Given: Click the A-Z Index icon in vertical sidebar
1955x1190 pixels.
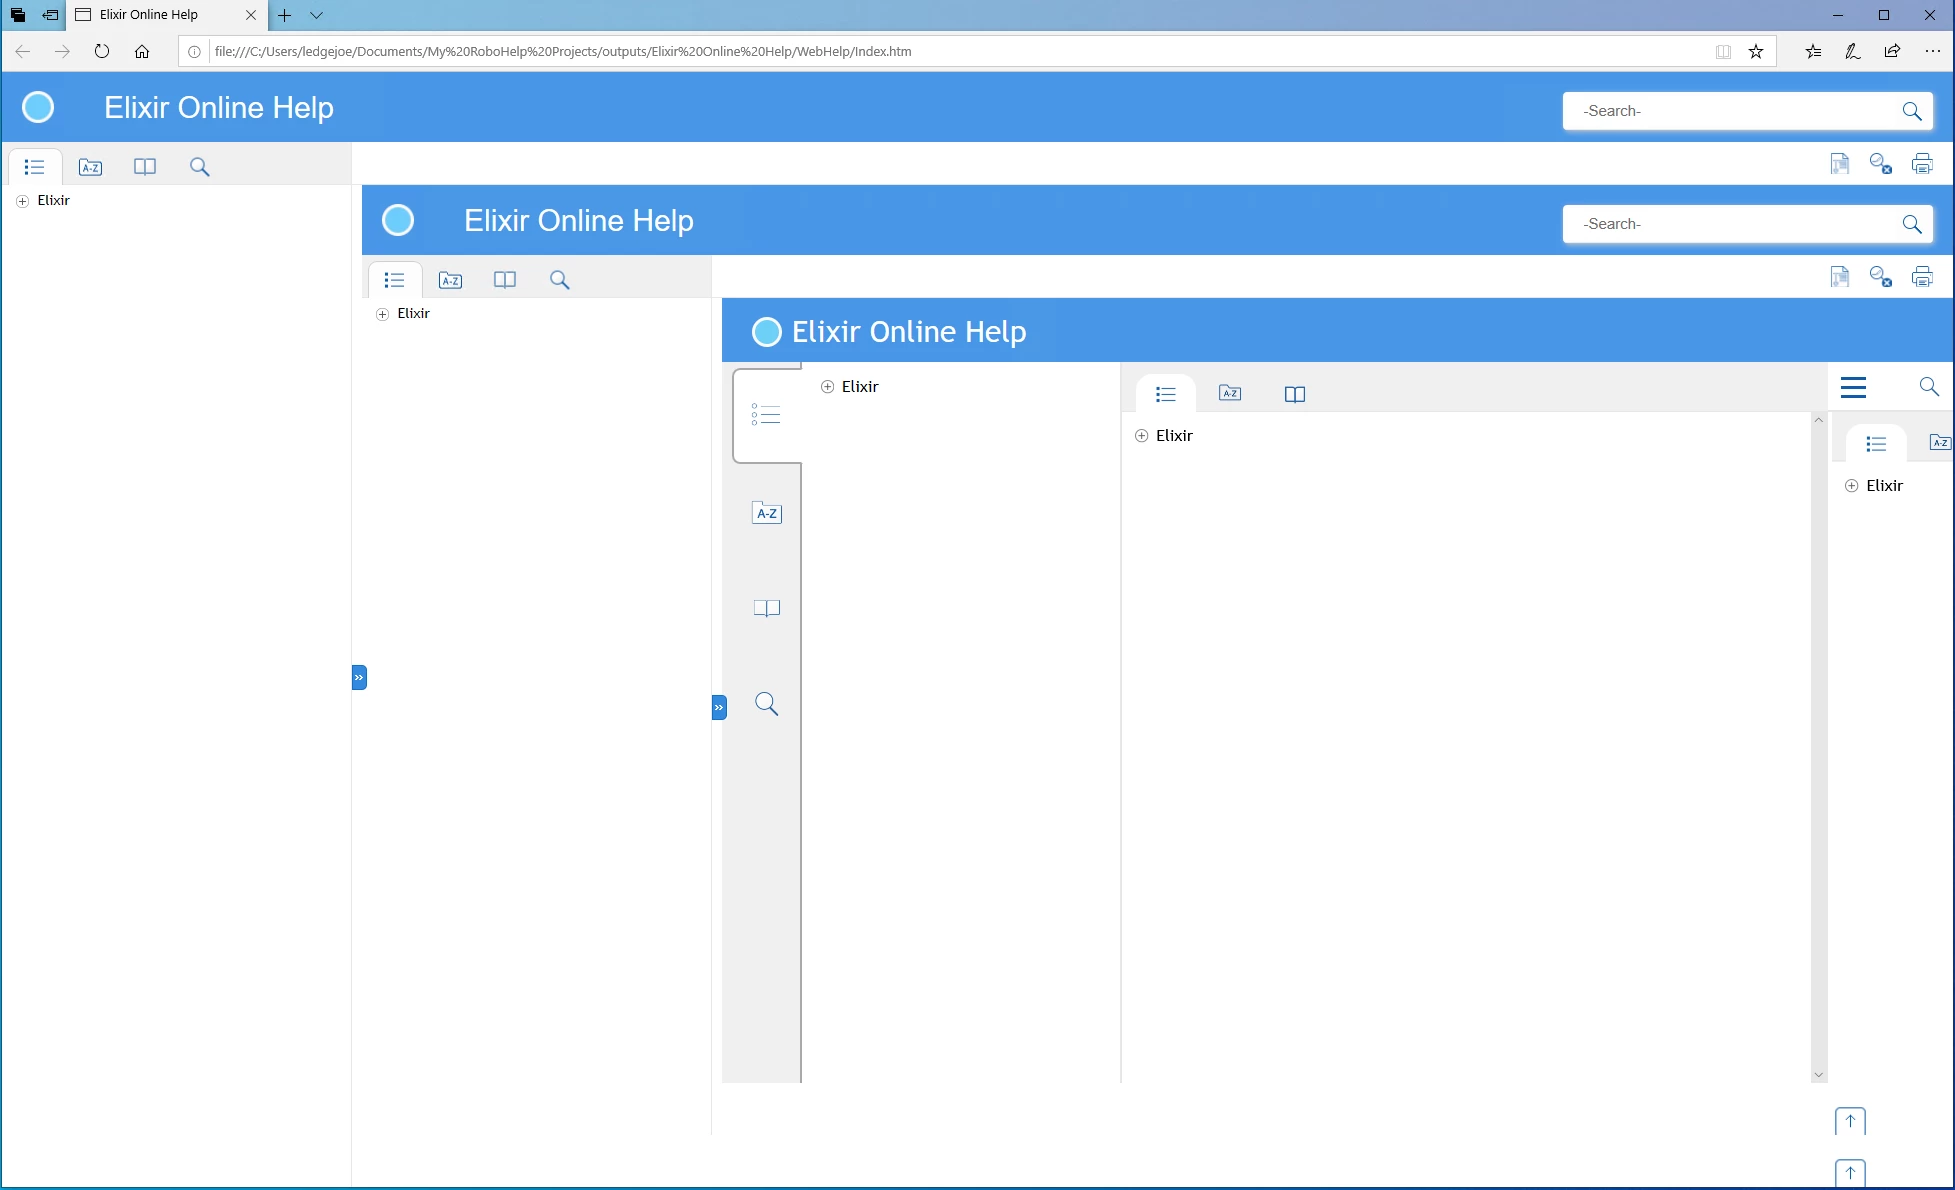Looking at the screenshot, I should point(766,513).
